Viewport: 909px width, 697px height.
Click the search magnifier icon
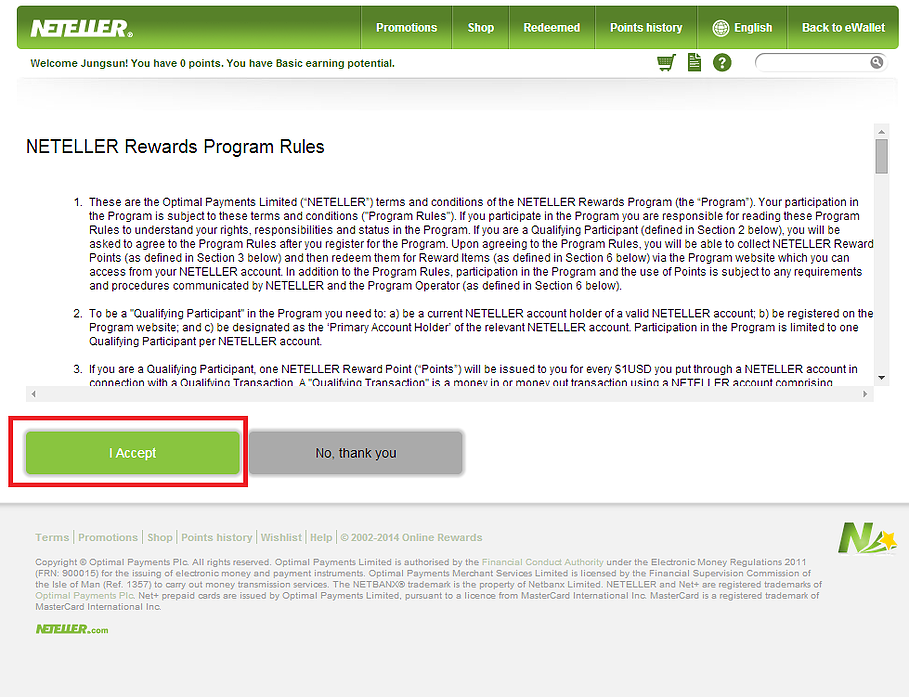coord(877,62)
